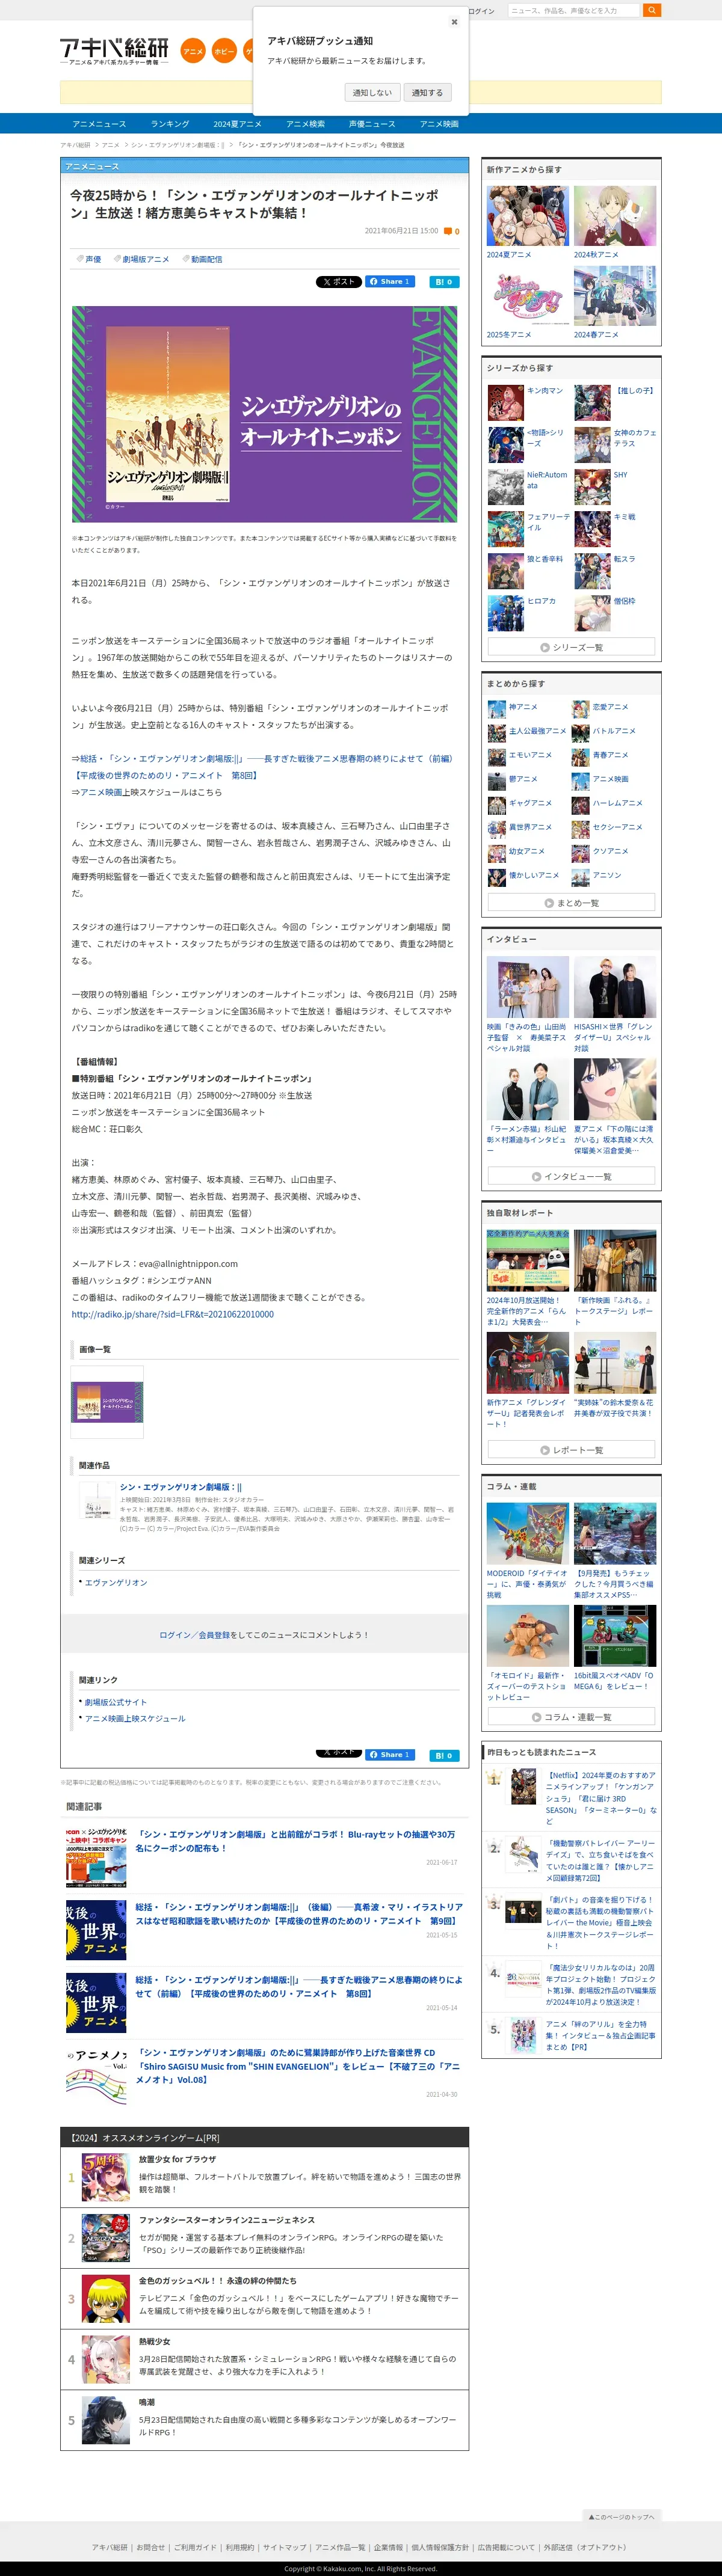The image size is (722, 2576).
Task: Open 利用規約 footer link
Action: coord(240,2547)
